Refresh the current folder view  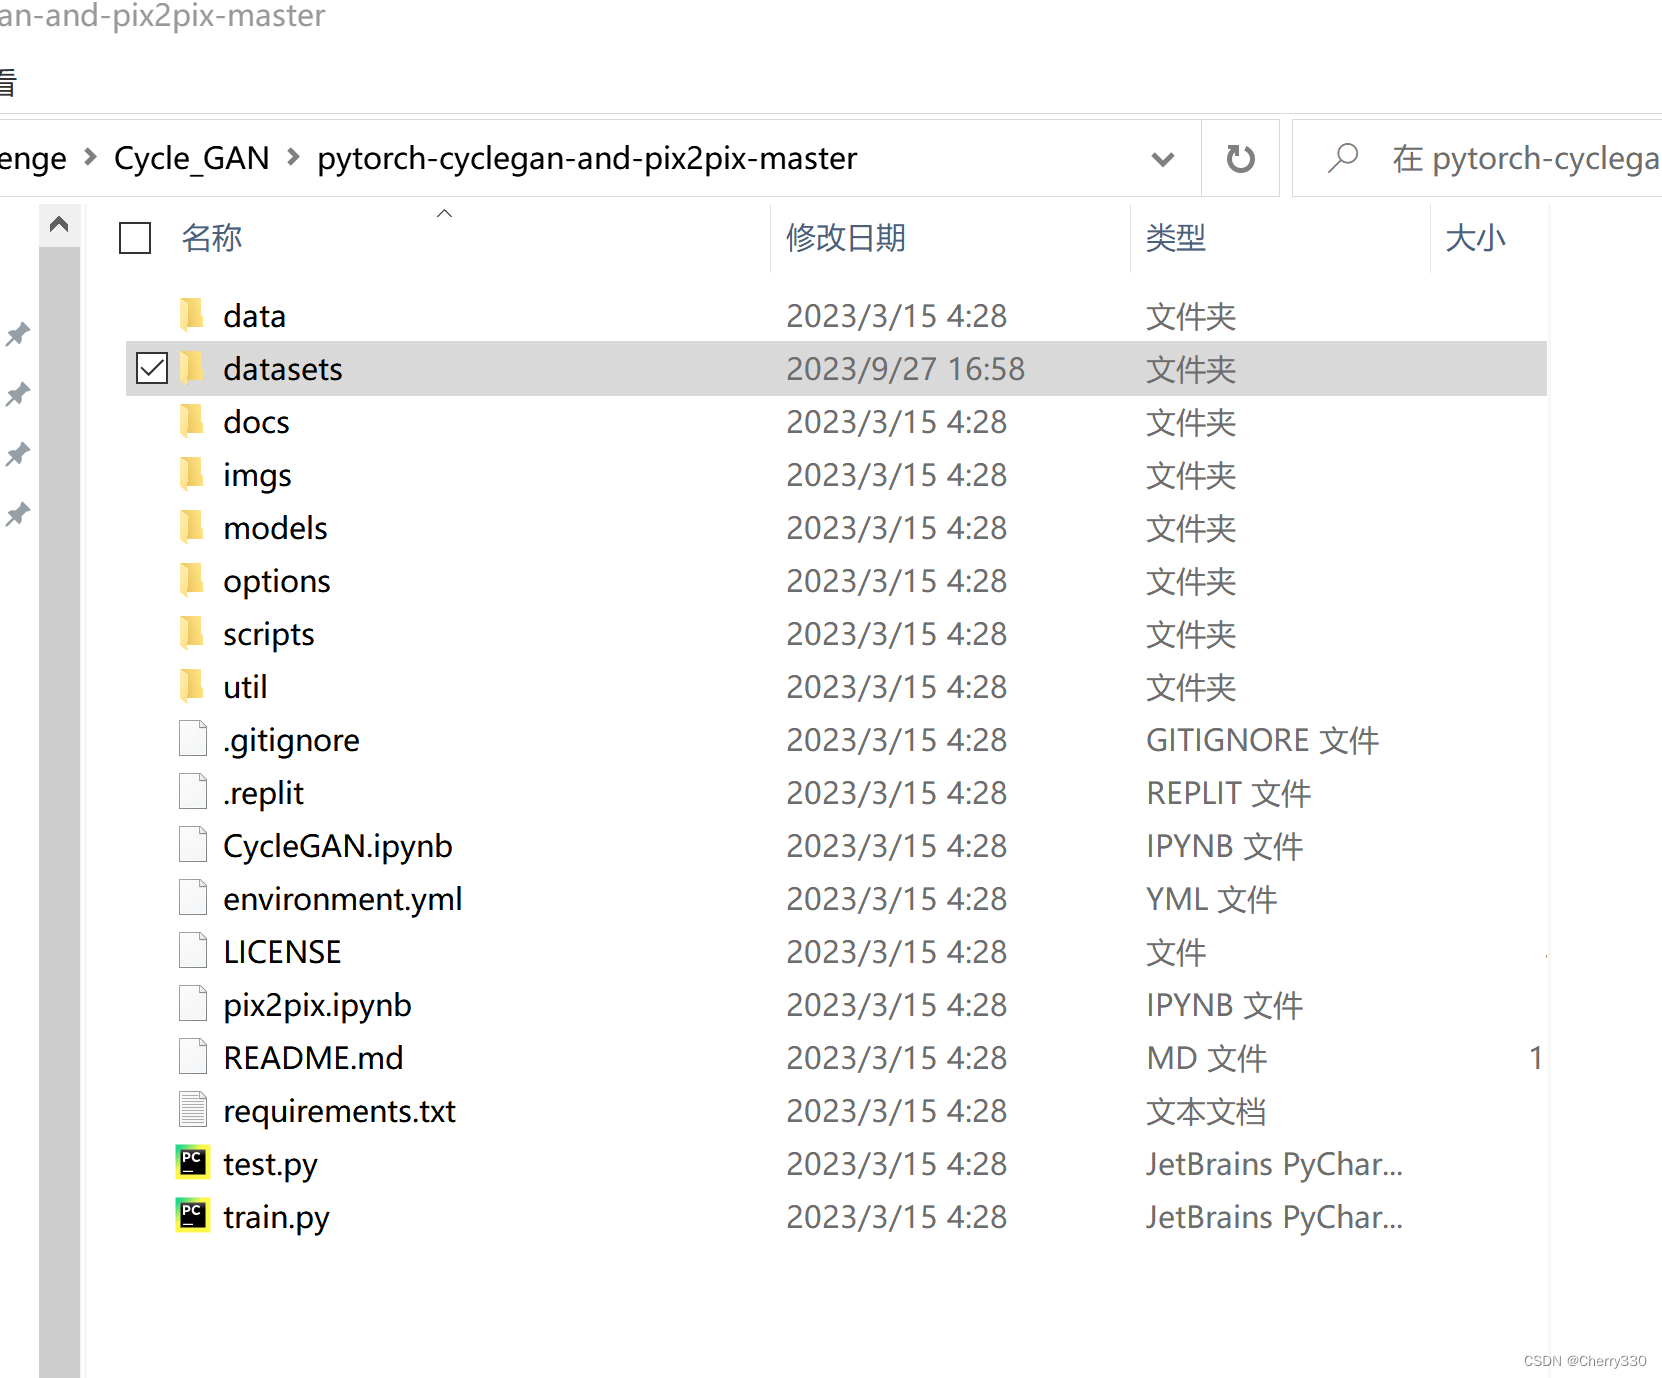1240,158
